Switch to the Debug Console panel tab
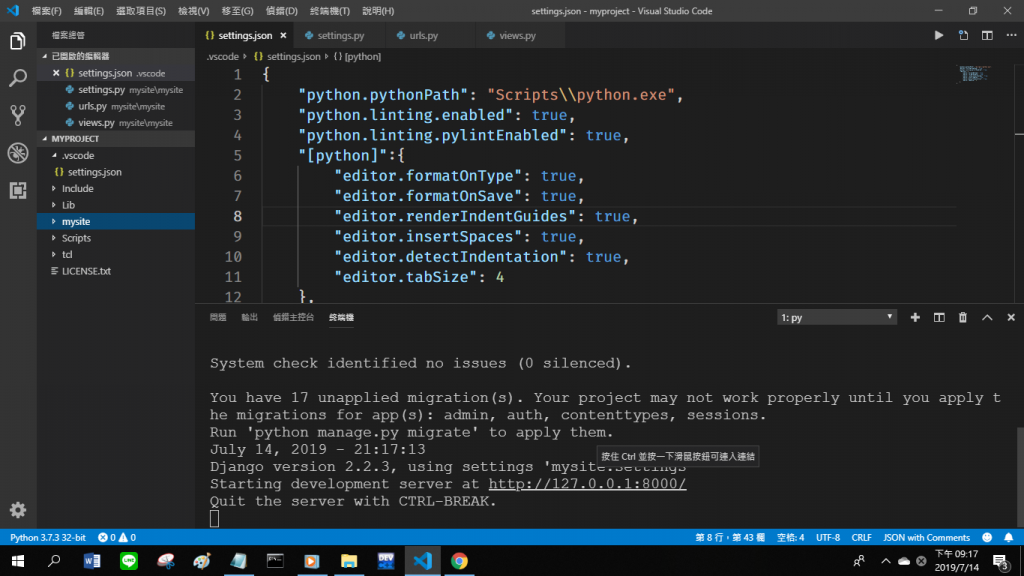The height and width of the screenshot is (576, 1024). [x=293, y=317]
